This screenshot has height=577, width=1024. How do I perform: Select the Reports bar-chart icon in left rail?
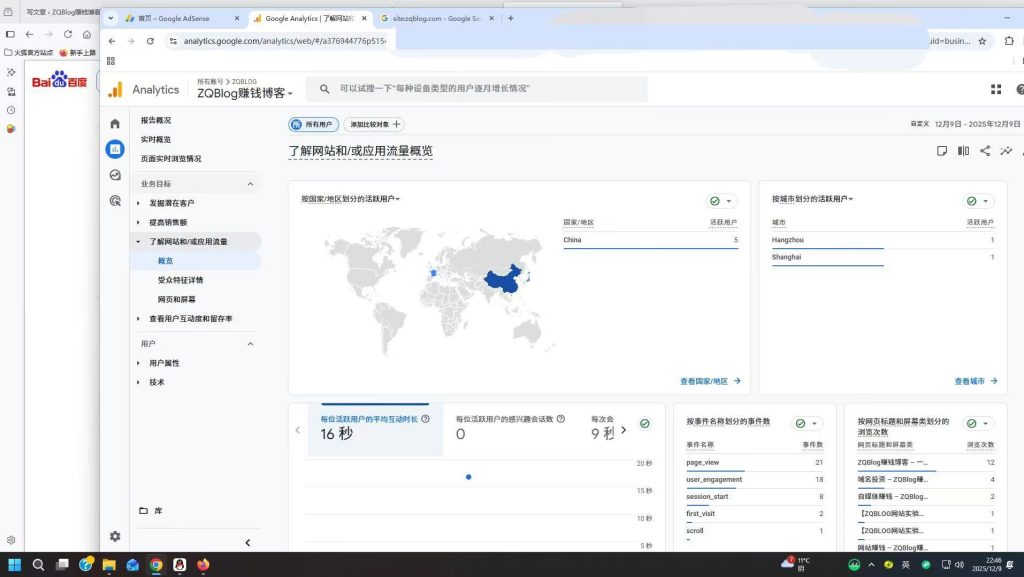[x=114, y=148]
